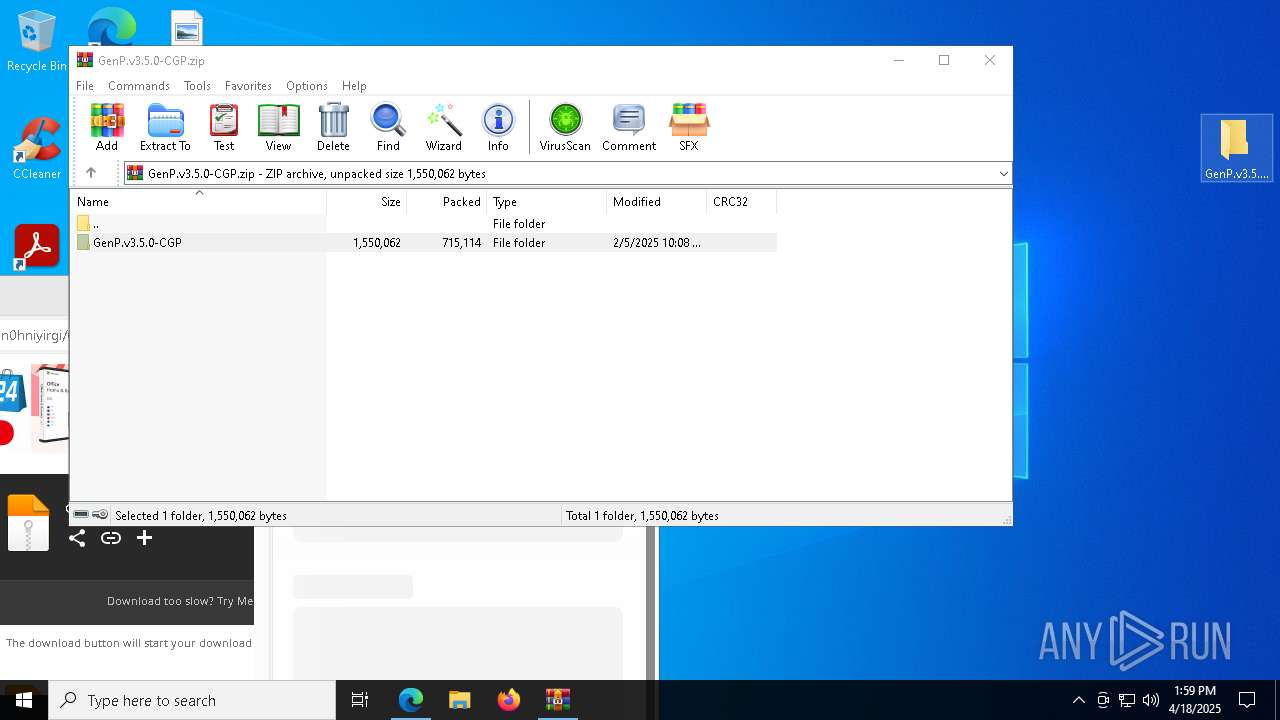The image size is (1280, 720).
Task: Sort by Type column header
Action: [x=547, y=202]
